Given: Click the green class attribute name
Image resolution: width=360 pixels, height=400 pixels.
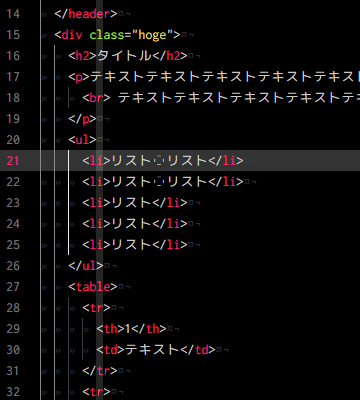Looking at the screenshot, I should pos(107,35).
